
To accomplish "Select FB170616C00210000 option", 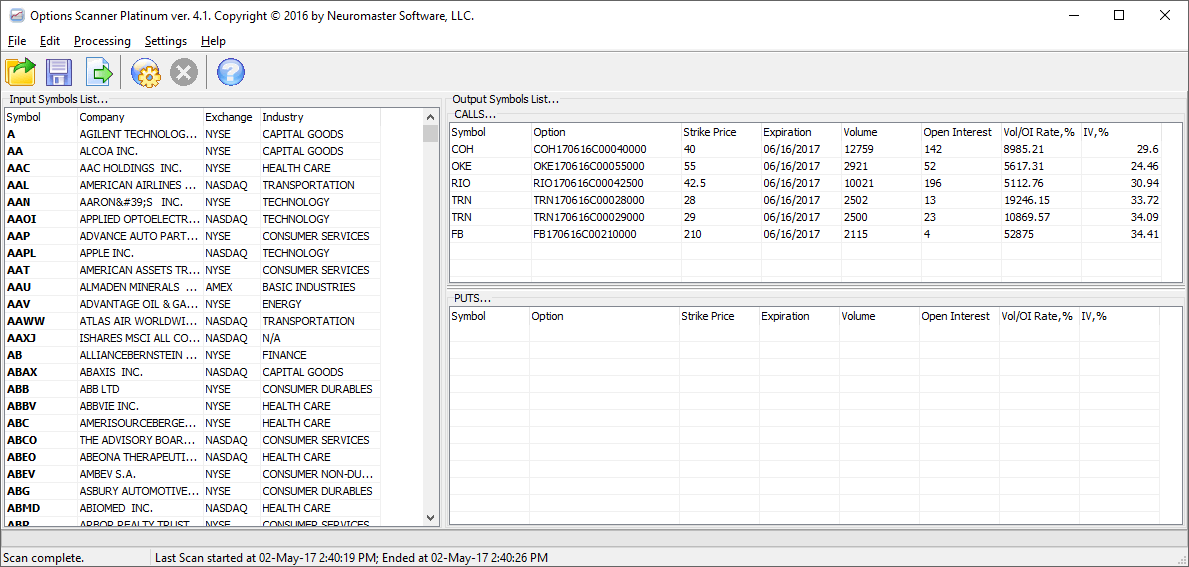I will pos(585,234).
